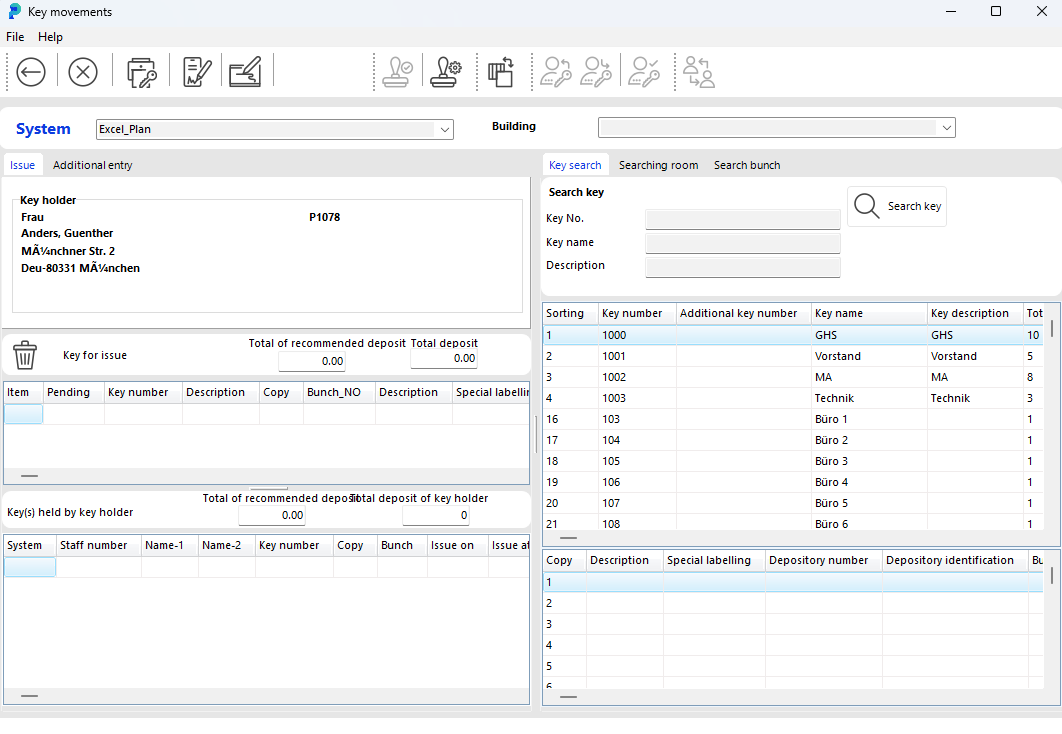Open the Building dropdown list
Image resolution: width=1062 pixels, height=734 pixels.
pos(945,128)
